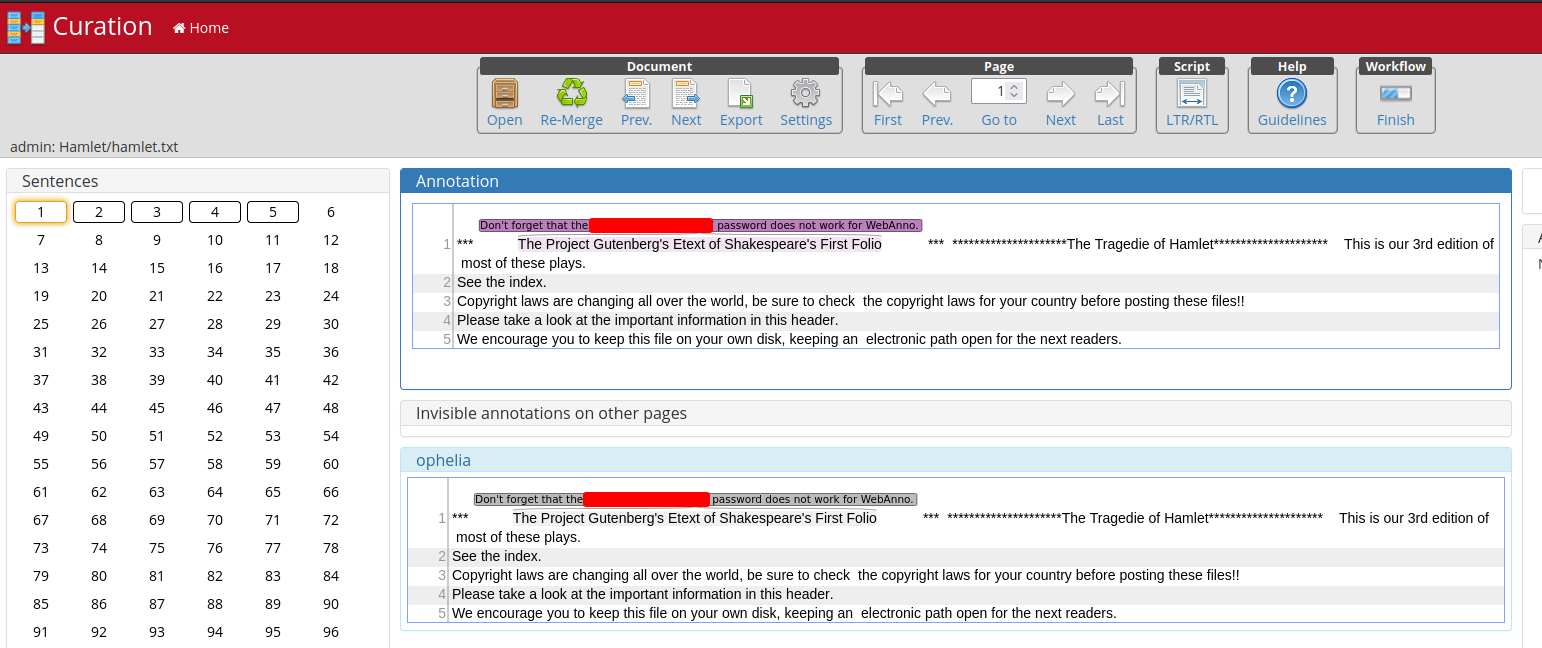The width and height of the screenshot is (1542, 648).
Task: Click sentence number 12
Action: (x=331, y=240)
